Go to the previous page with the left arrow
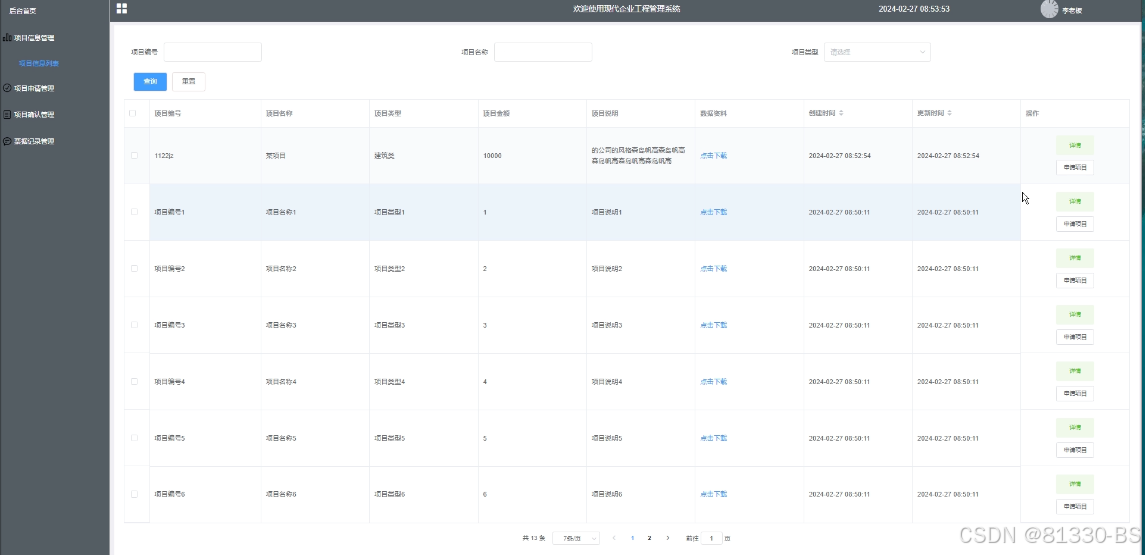1145x555 pixels. tap(614, 538)
